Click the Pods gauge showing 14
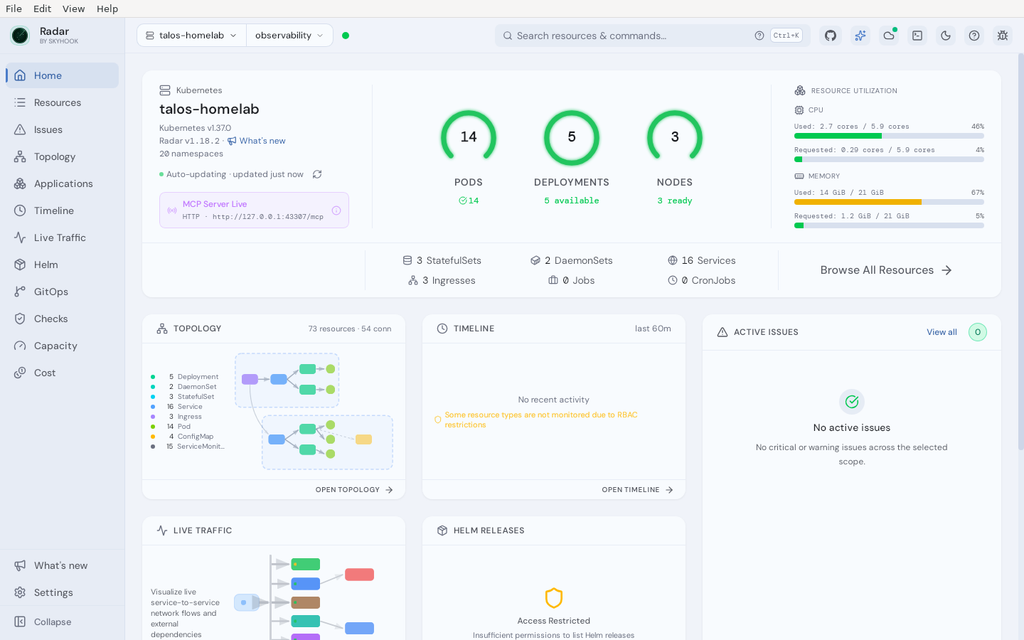 click(x=468, y=137)
